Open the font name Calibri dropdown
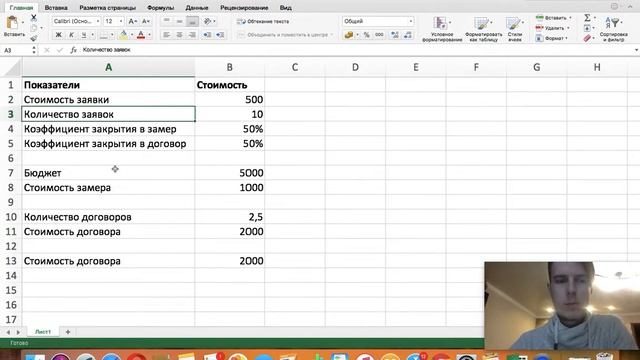 click(98, 21)
